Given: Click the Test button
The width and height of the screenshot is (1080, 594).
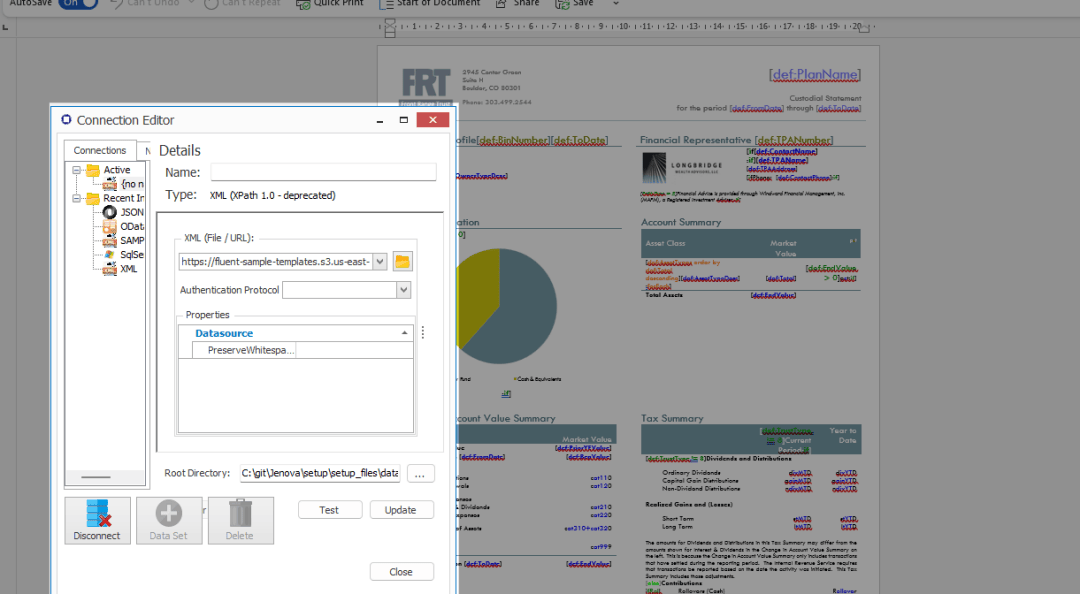Looking at the screenshot, I should 329,510.
